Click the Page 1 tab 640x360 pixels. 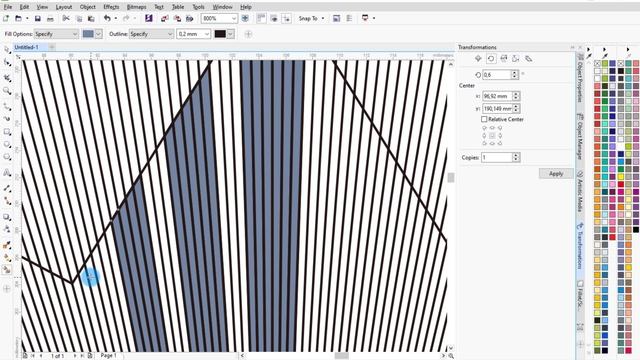109,356
